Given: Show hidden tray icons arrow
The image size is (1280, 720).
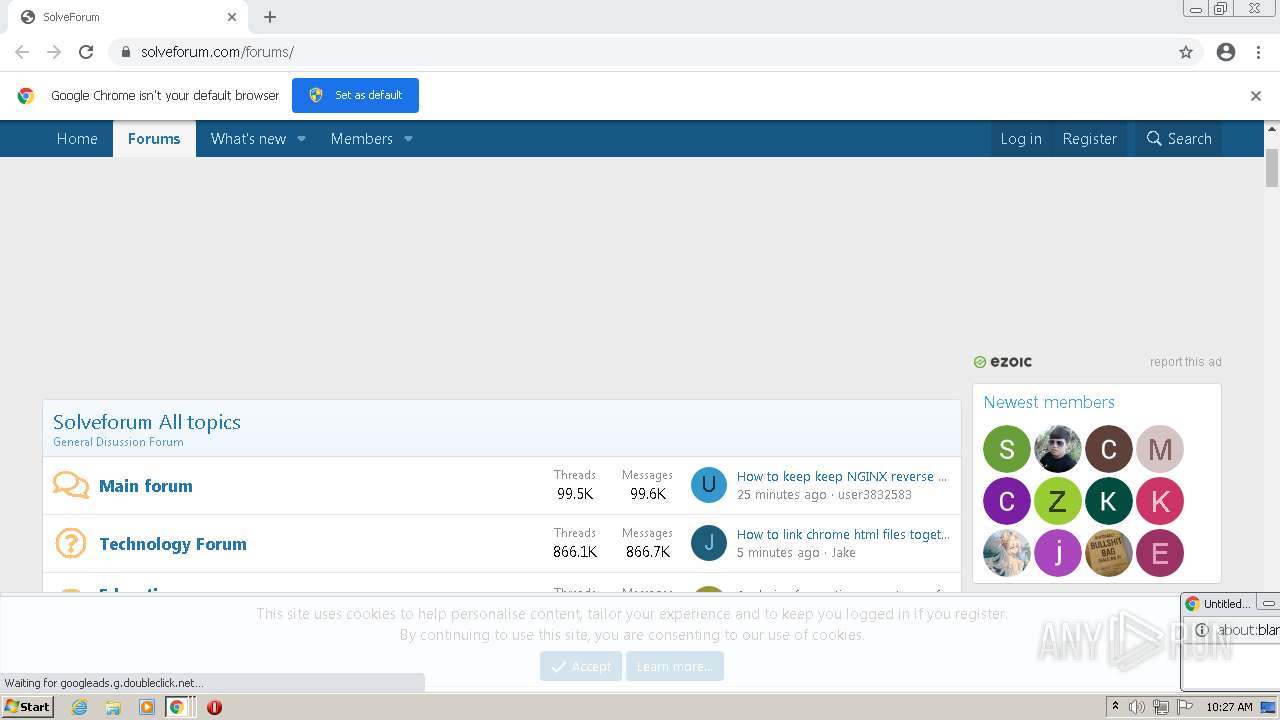Looking at the screenshot, I should 1115,707.
